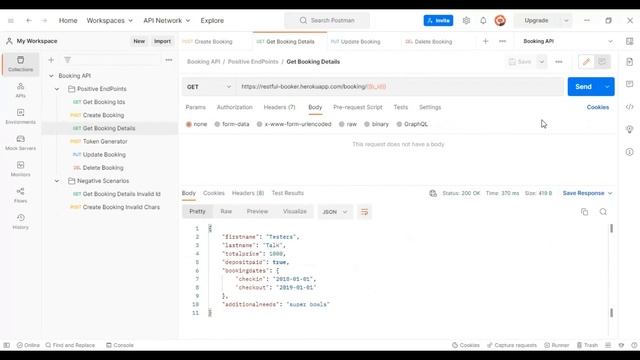Open the Workspaces dropdown menu

(109, 20)
